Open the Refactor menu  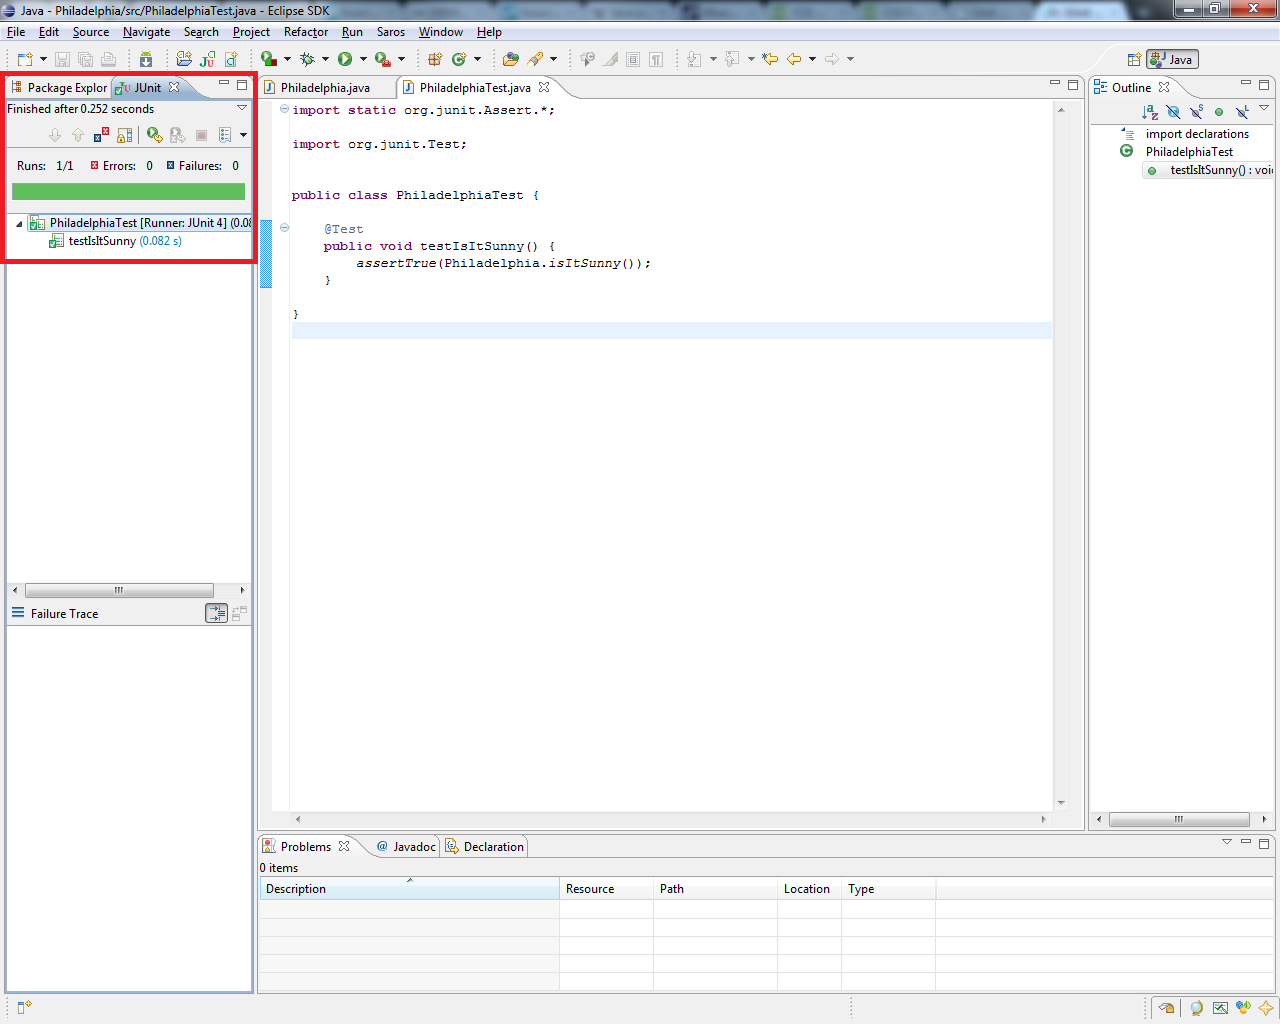click(x=305, y=32)
